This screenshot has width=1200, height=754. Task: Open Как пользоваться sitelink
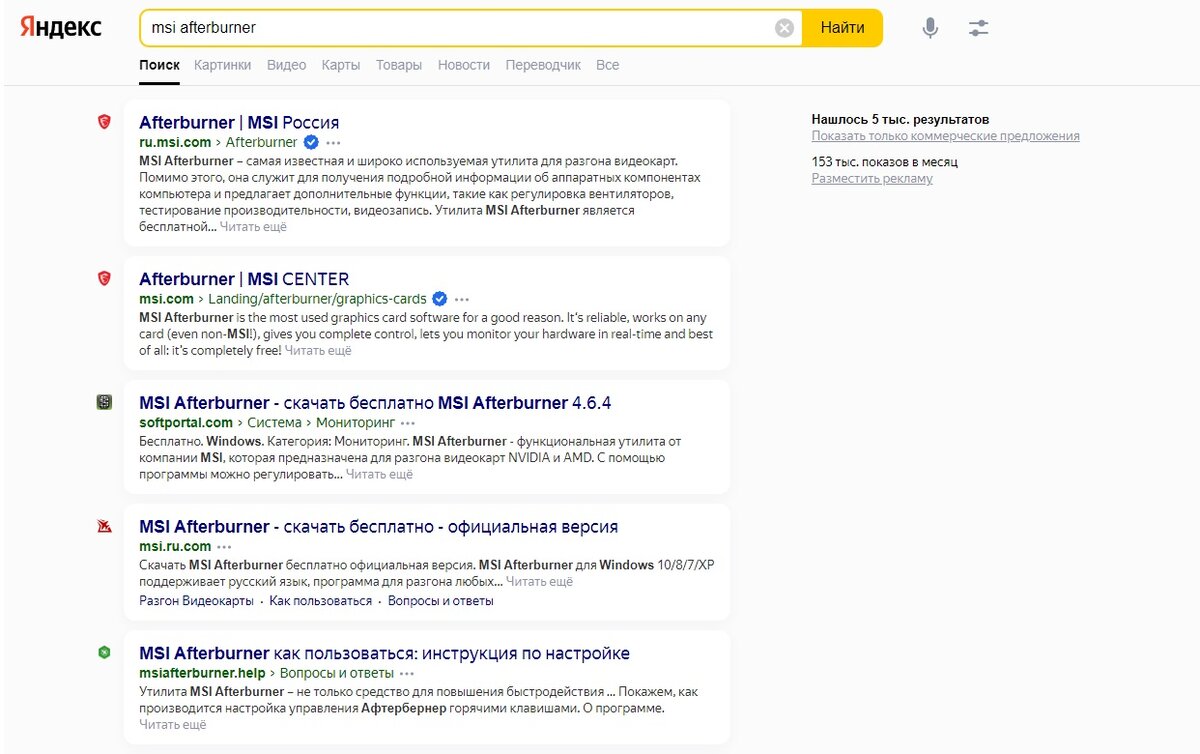click(320, 602)
